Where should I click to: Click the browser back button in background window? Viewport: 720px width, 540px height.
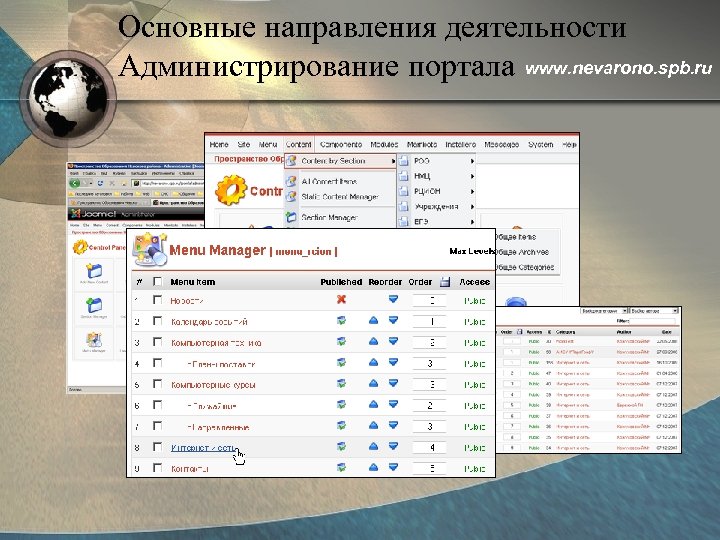[74, 183]
